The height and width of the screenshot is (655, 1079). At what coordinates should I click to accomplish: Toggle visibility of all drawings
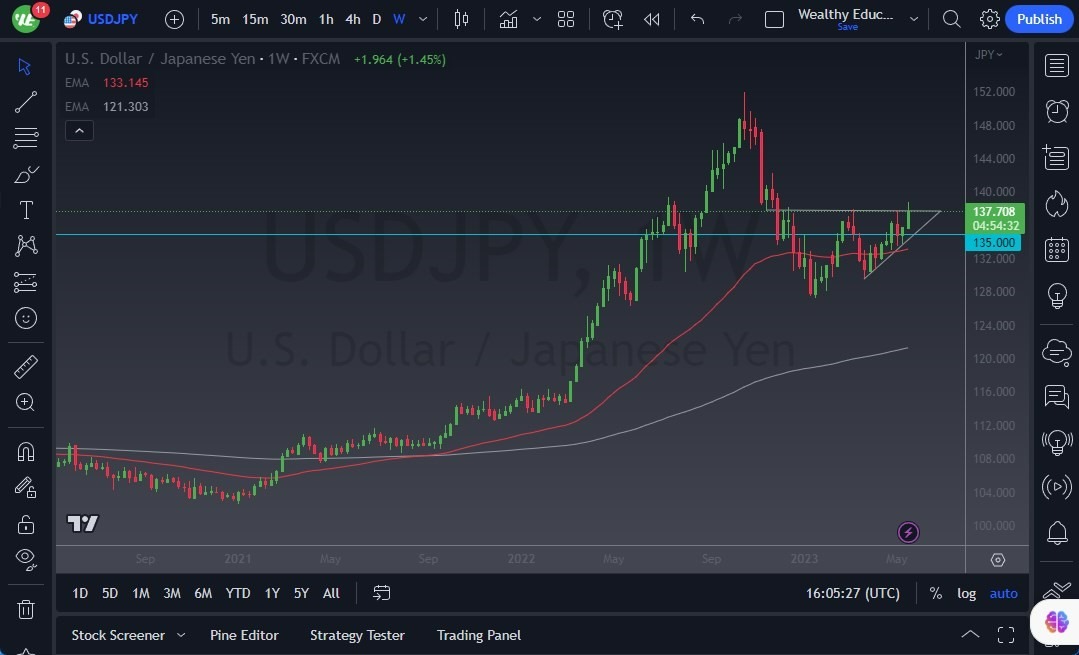(25, 559)
